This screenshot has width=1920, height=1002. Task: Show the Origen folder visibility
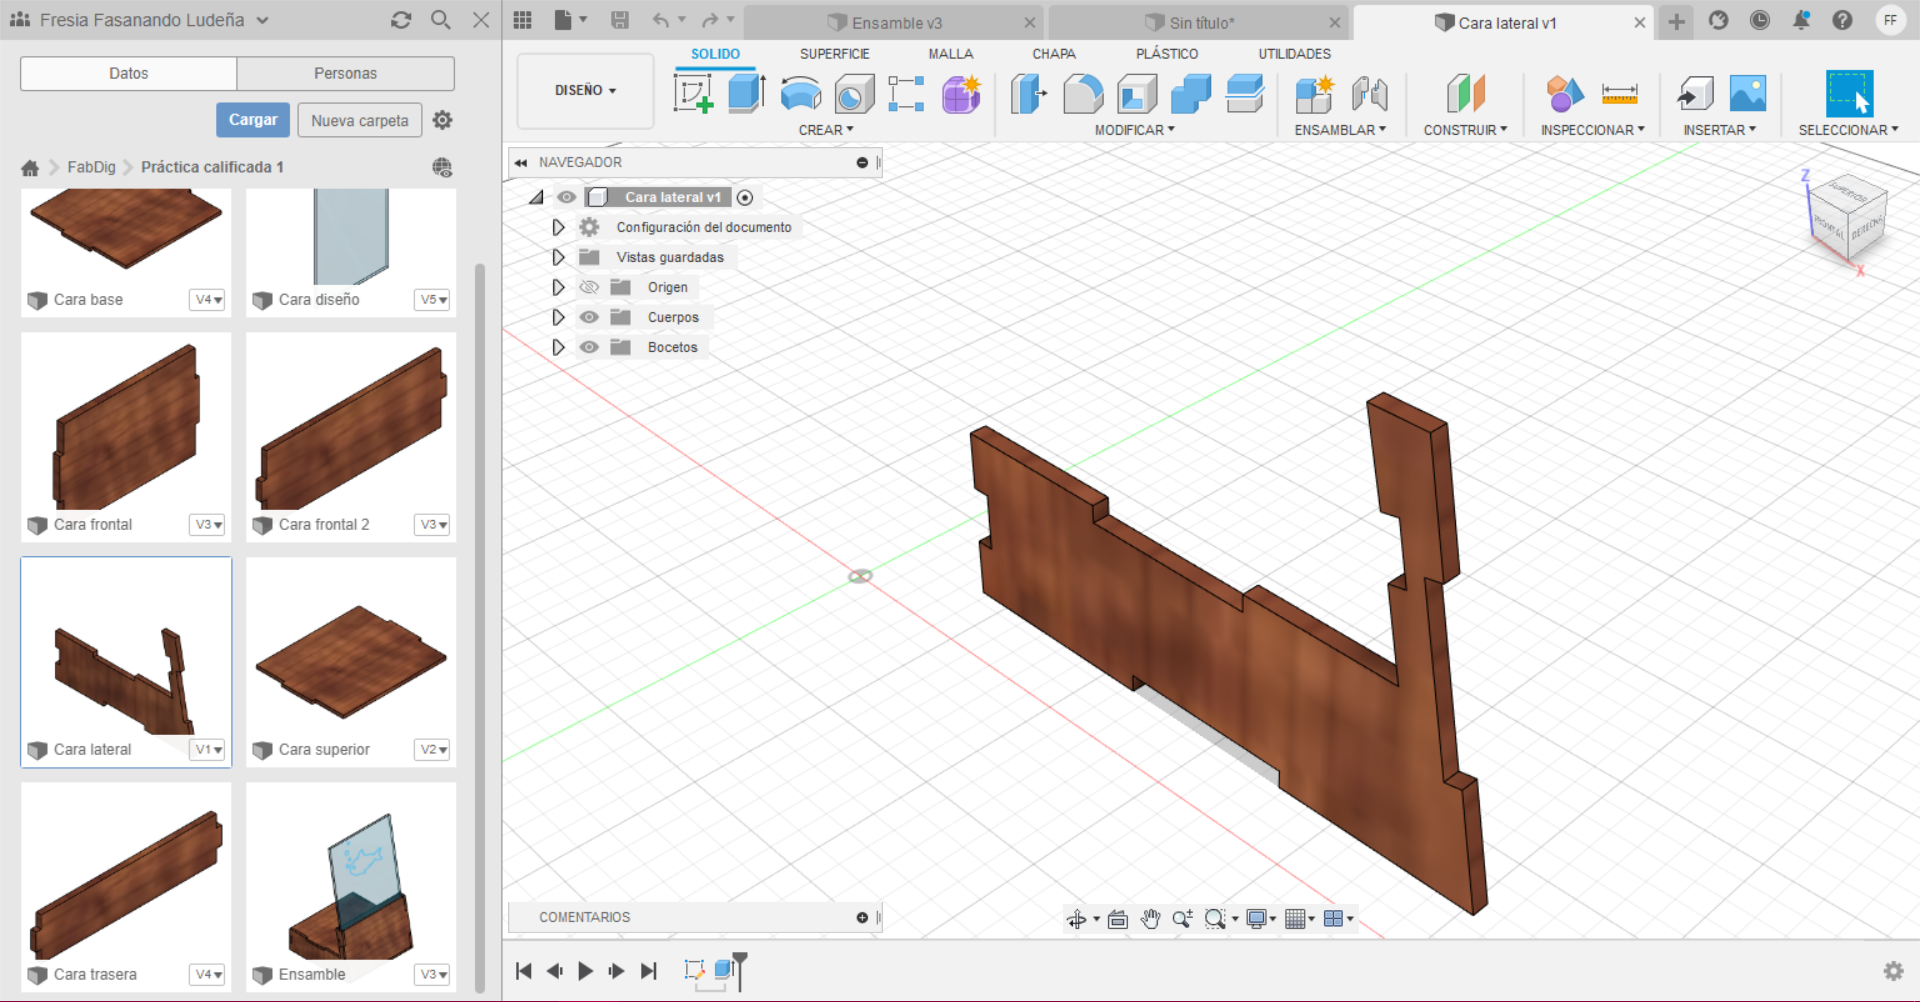coord(590,287)
